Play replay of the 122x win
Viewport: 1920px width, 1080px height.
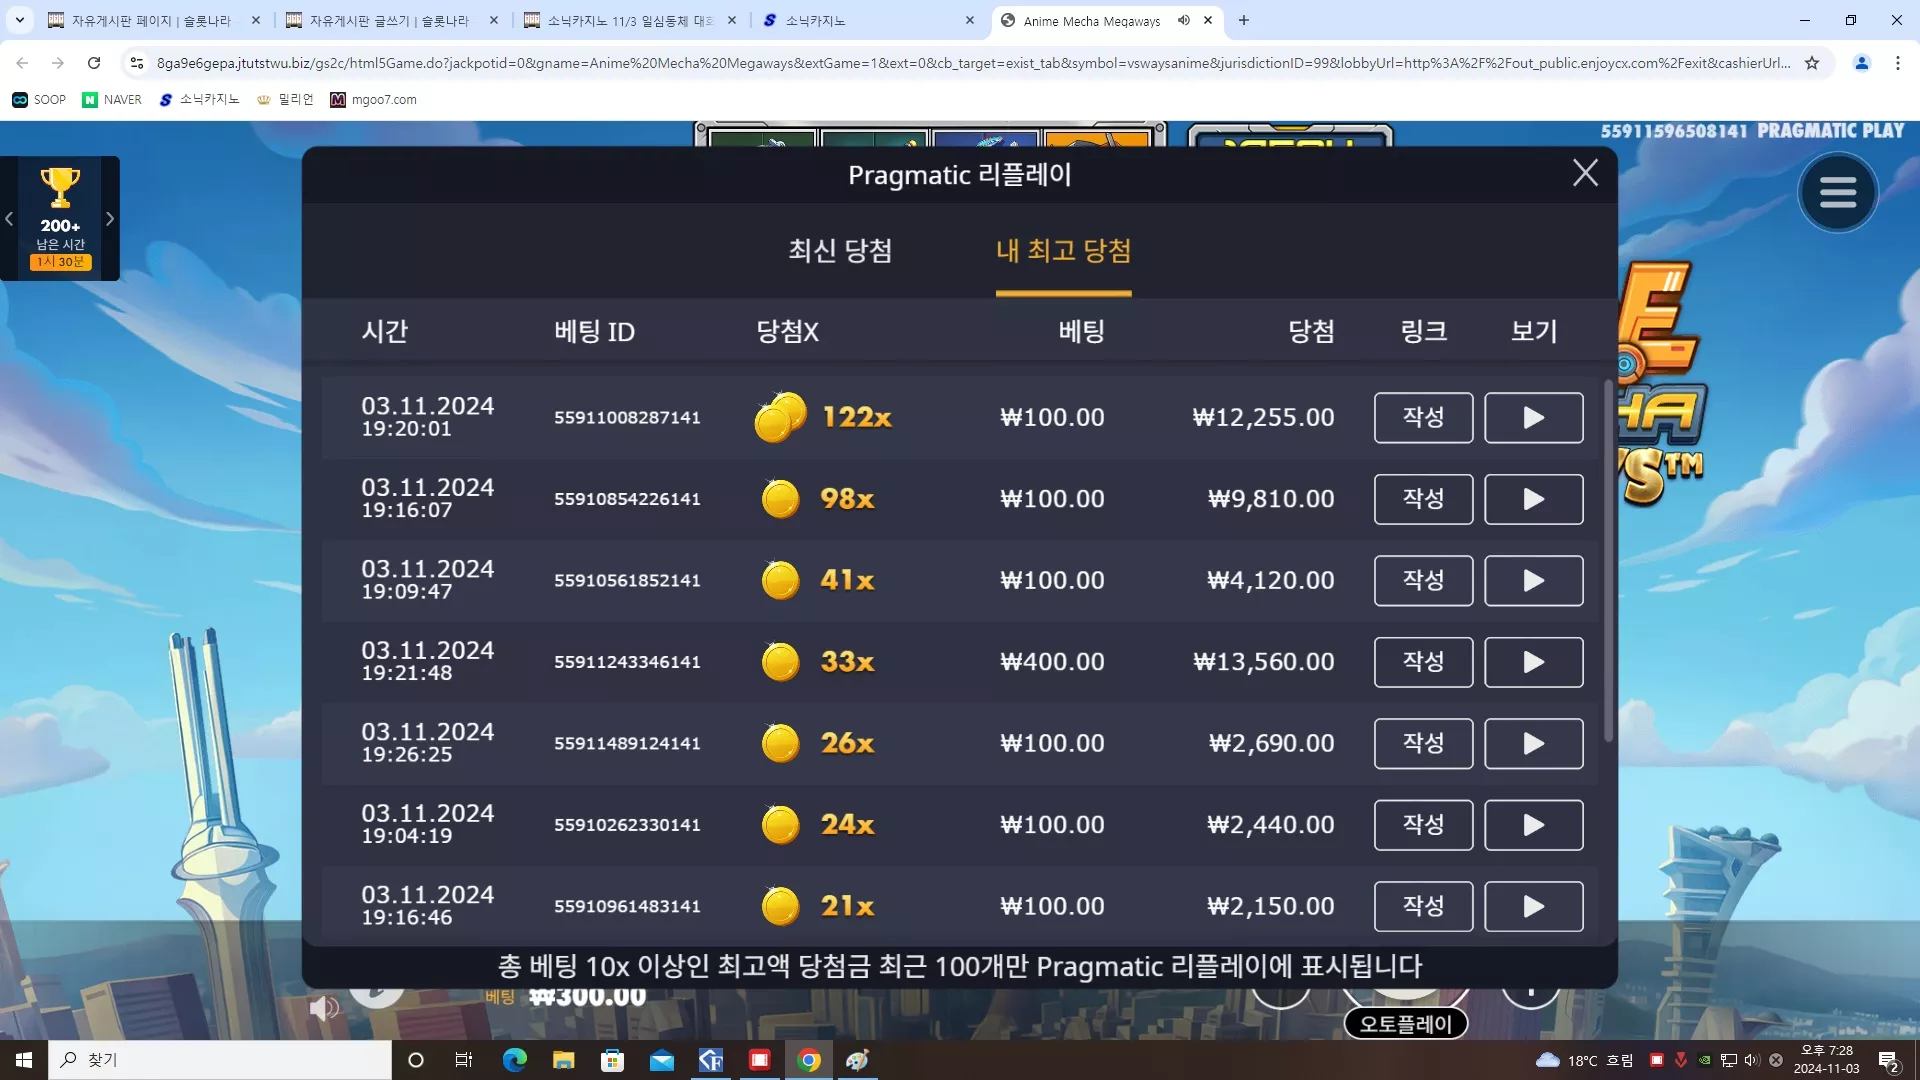click(1533, 417)
